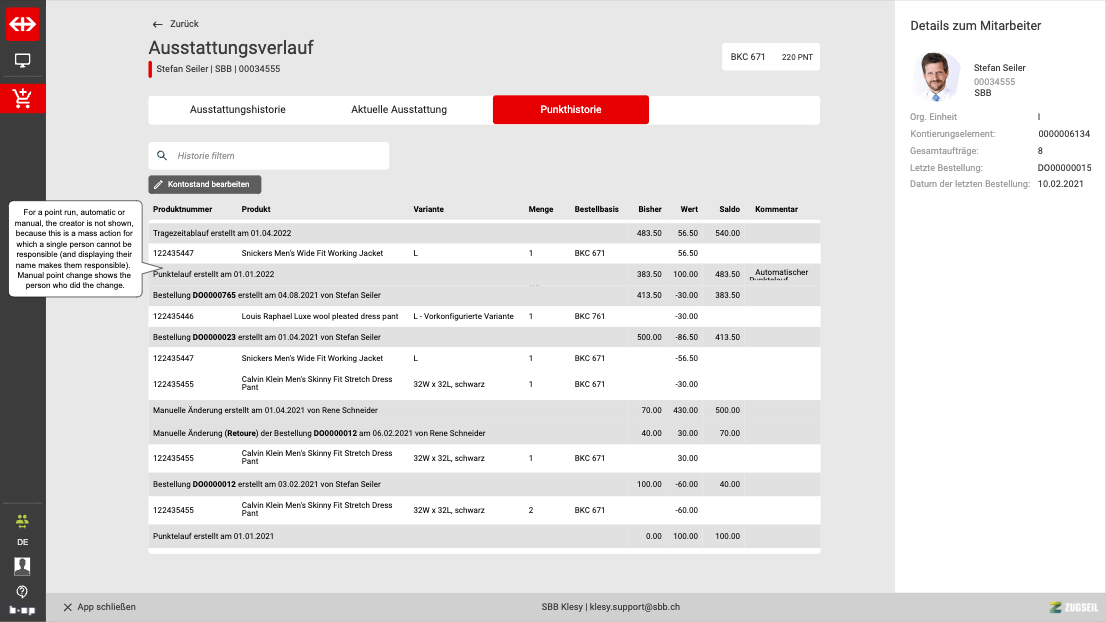
Task: Focus the Historie filtern search field
Action: coord(278,156)
